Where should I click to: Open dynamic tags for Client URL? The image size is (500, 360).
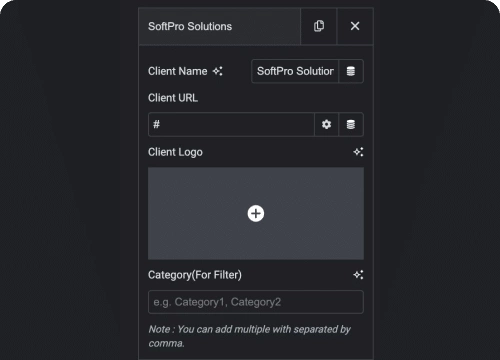pyautogui.click(x=351, y=124)
